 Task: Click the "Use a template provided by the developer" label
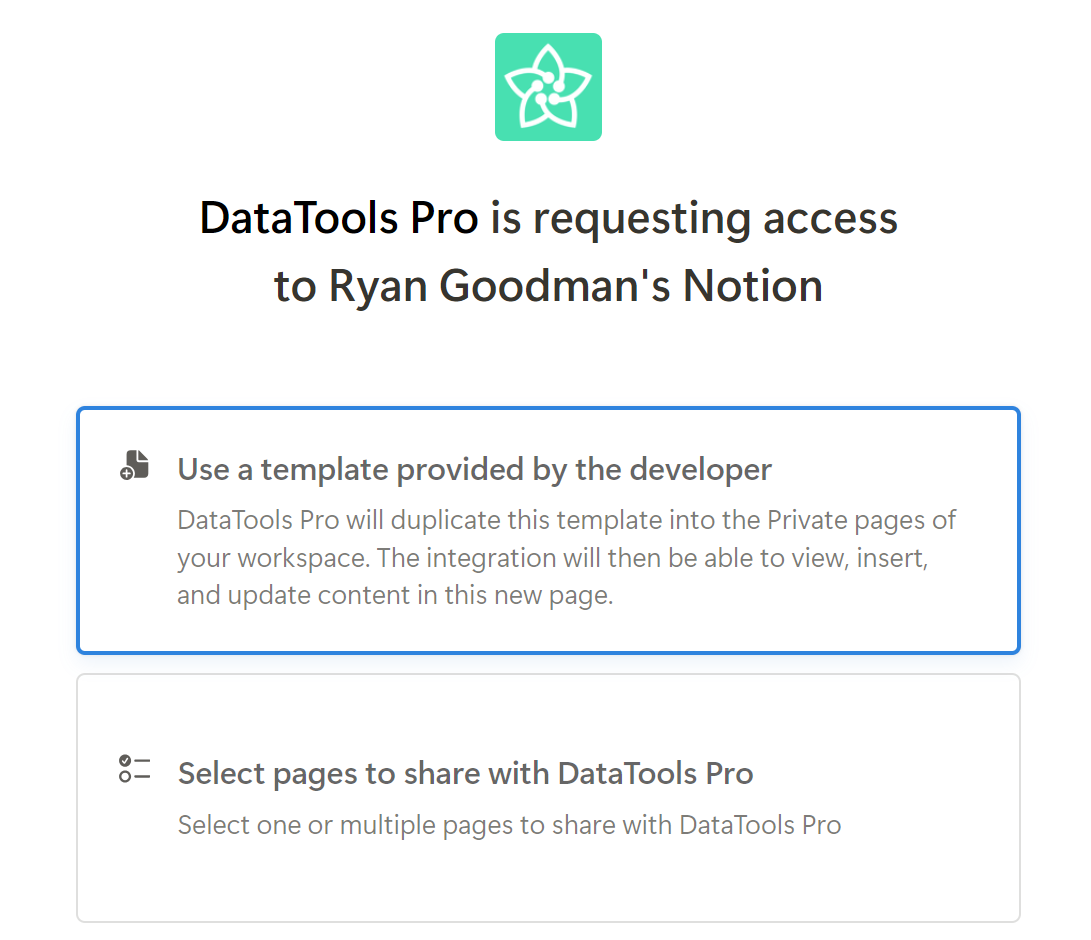(474, 468)
